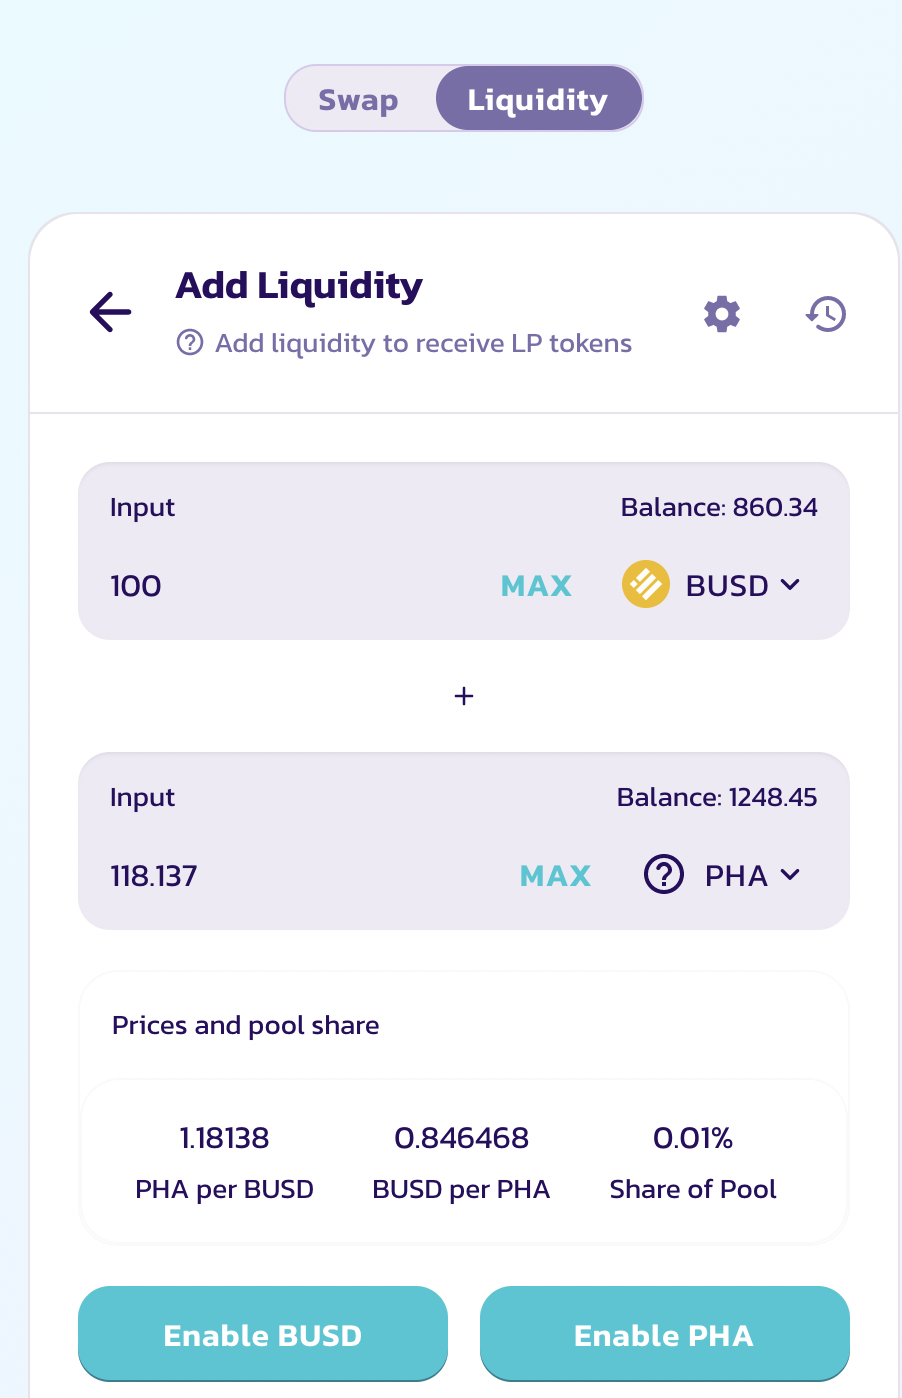The image size is (902, 1398).
Task: Click MAX for the BUSD input
Action: point(536,586)
